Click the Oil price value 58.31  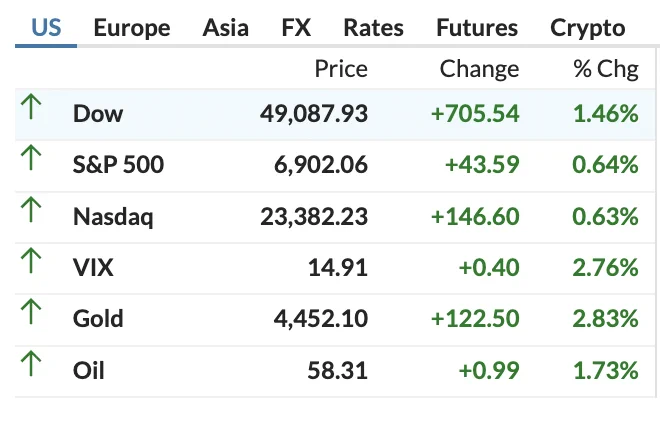point(338,371)
